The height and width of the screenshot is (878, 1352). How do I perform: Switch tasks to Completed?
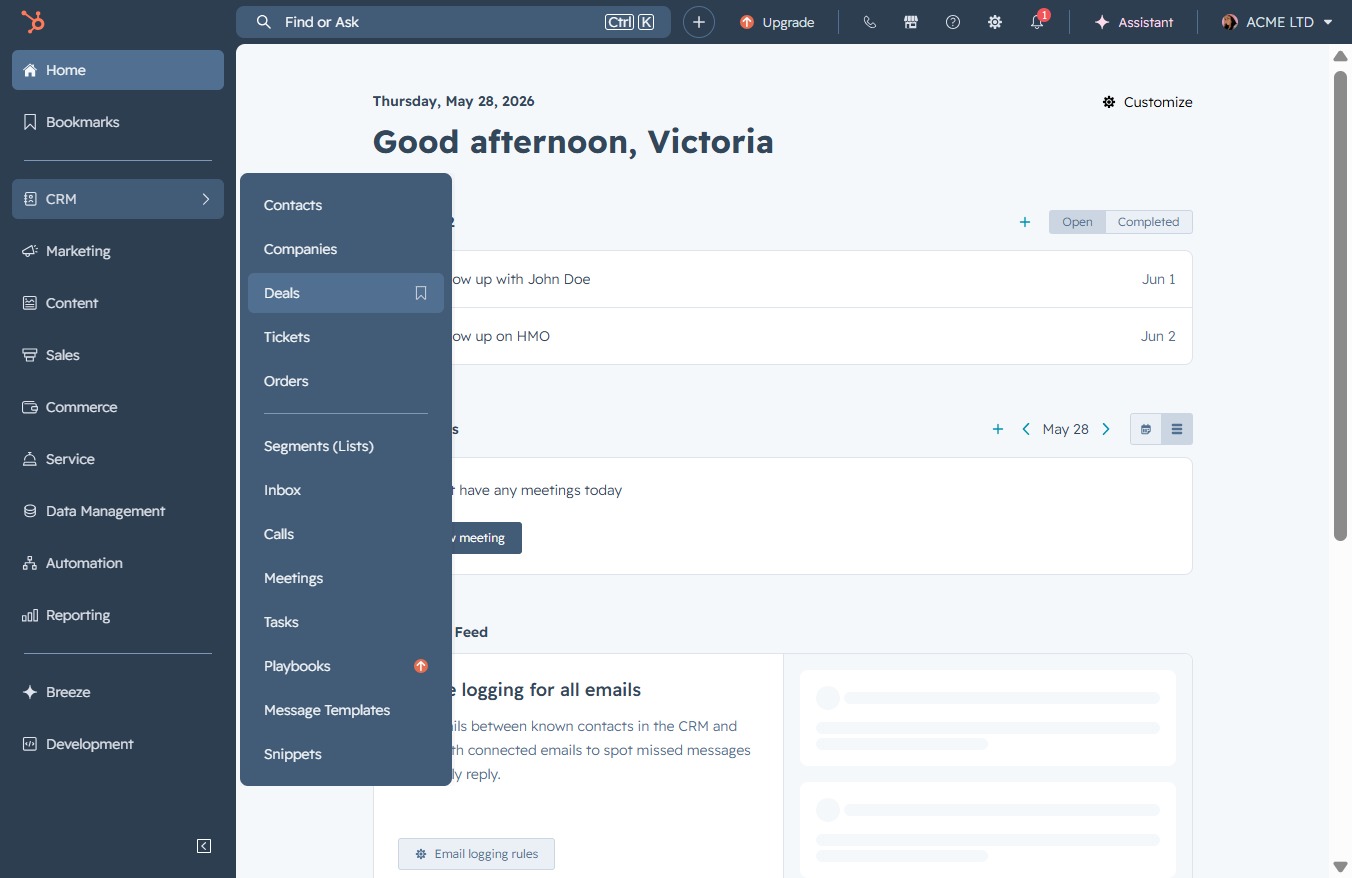pos(1149,222)
